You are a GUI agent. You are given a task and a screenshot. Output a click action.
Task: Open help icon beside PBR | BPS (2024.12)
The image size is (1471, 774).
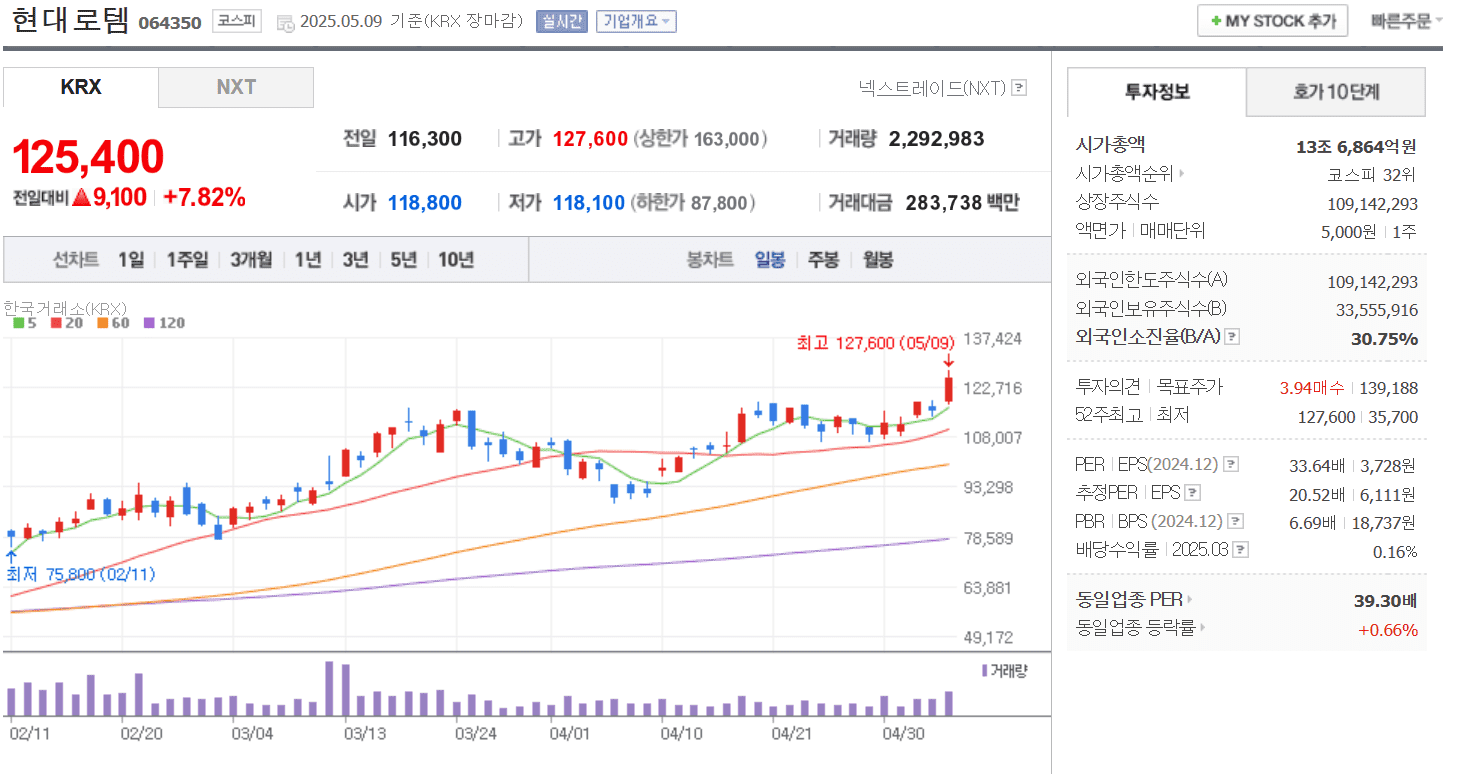tap(1236, 521)
